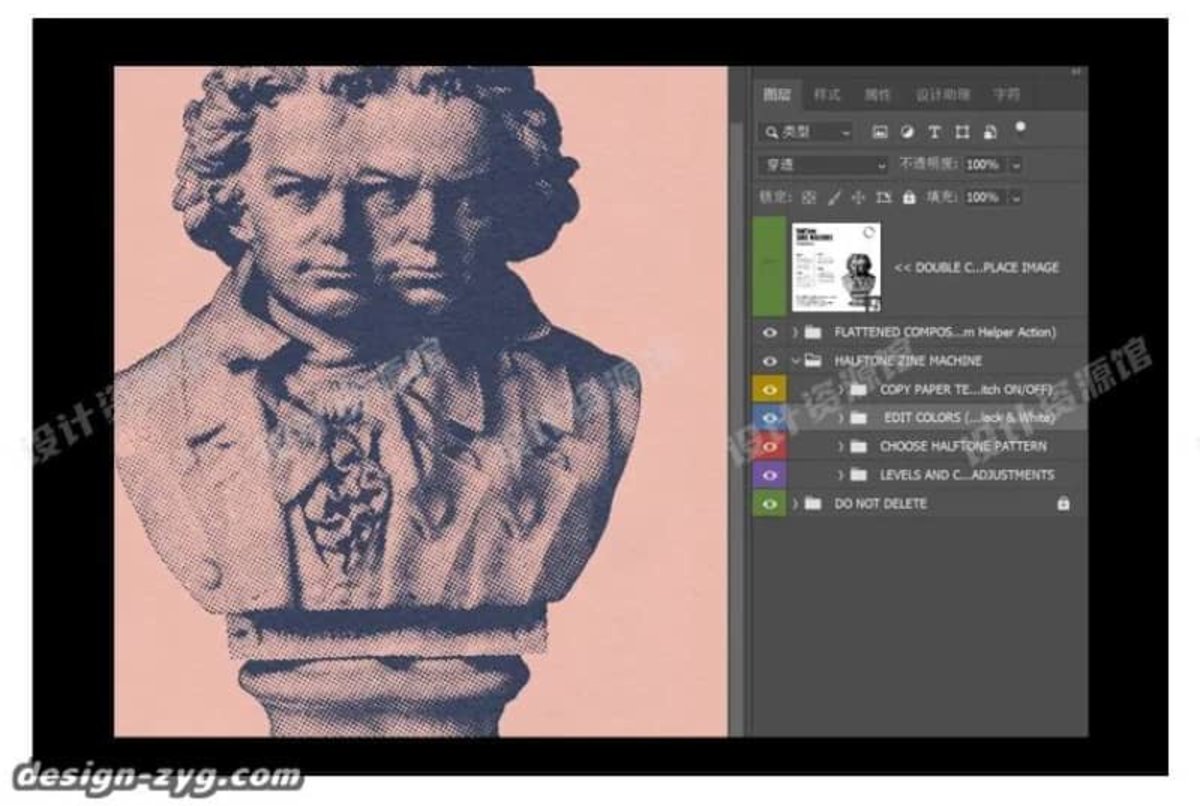Expand the EDIT COLORS group

point(841,418)
